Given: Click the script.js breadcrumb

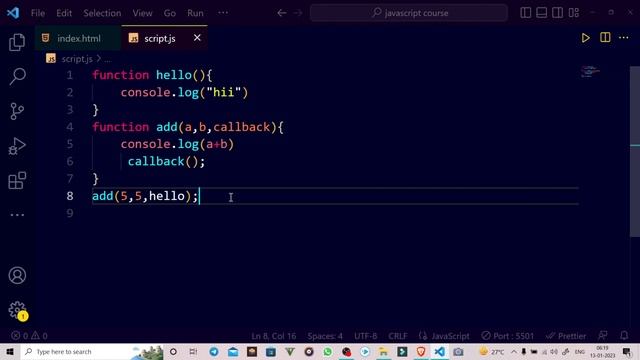Looking at the screenshot, I should 77,59.
